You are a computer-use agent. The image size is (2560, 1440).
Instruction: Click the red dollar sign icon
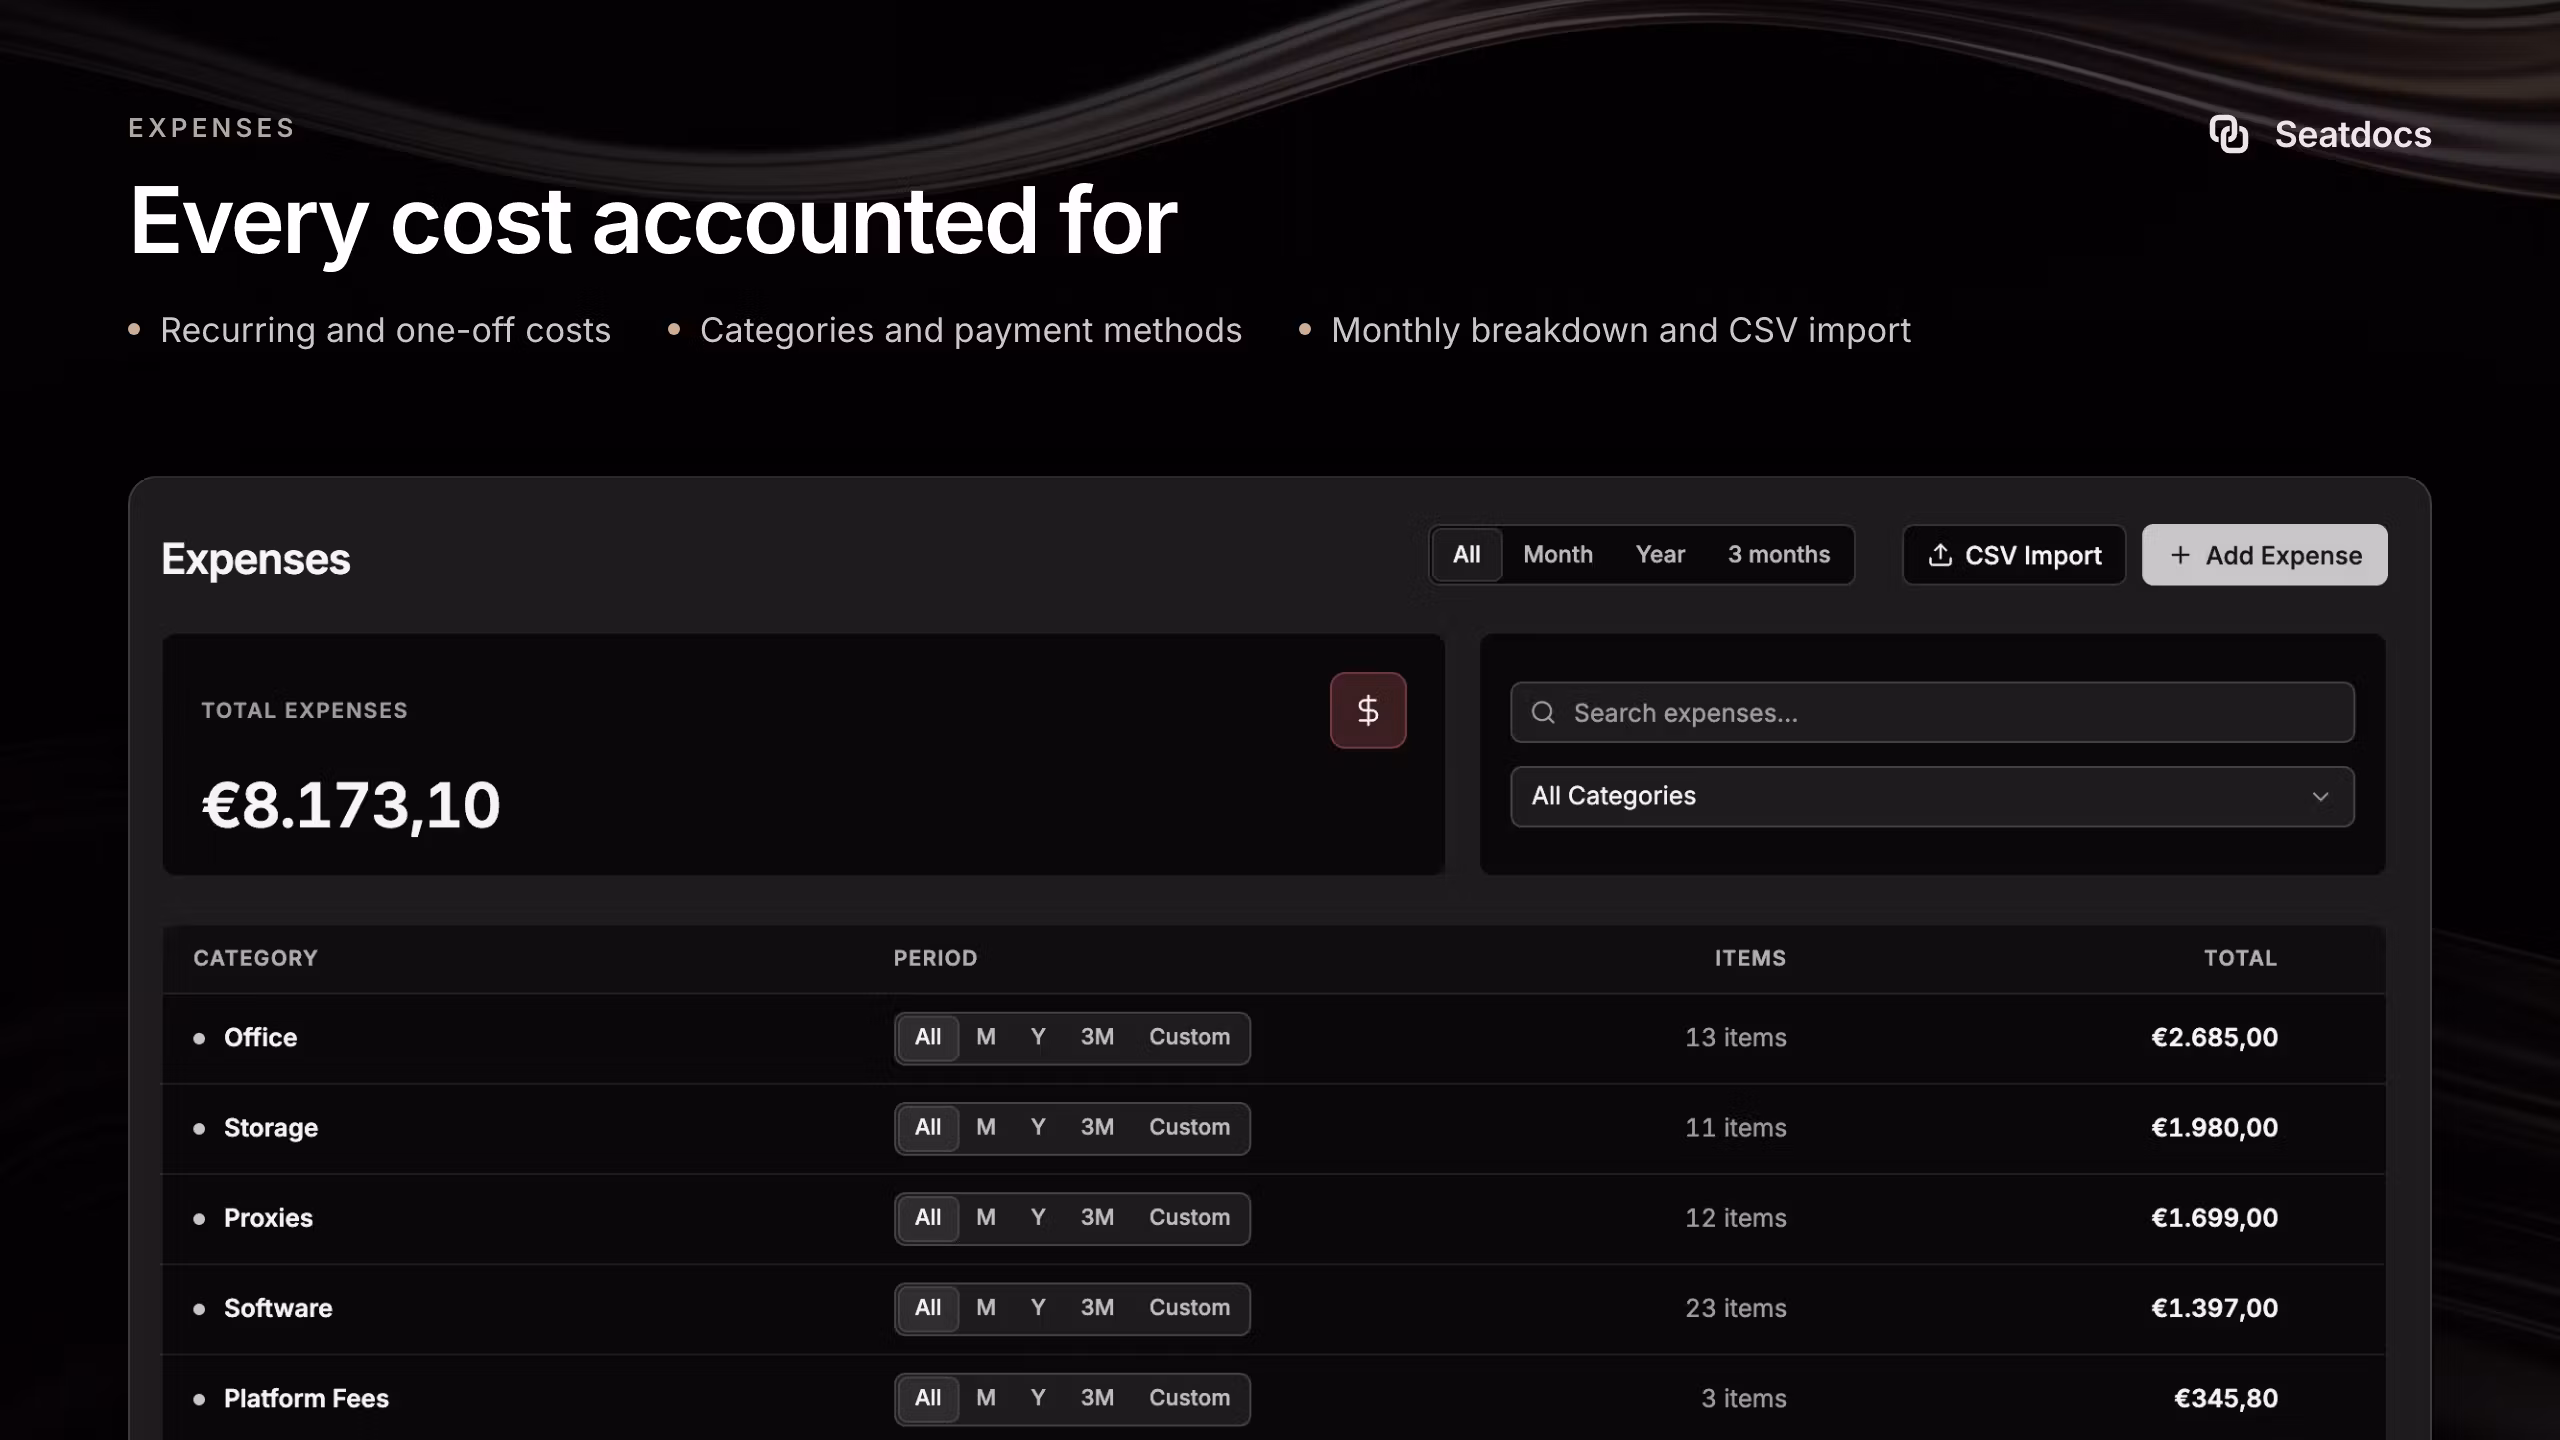(1368, 711)
